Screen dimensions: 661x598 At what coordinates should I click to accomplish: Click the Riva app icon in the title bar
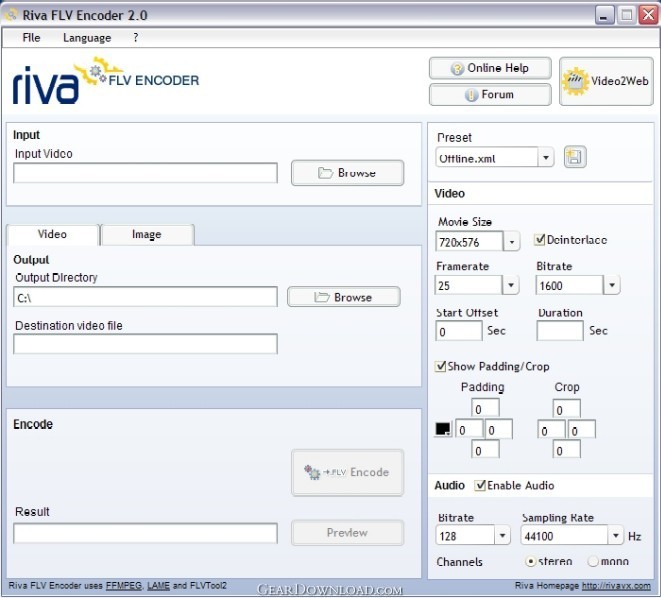click(x=11, y=15)
